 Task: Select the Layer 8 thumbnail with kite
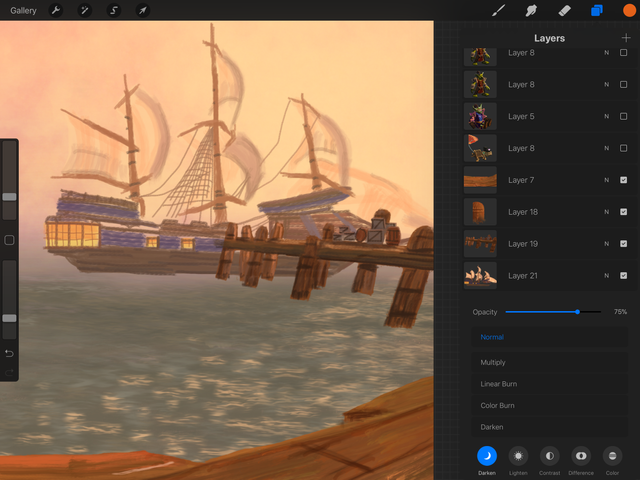480,148
